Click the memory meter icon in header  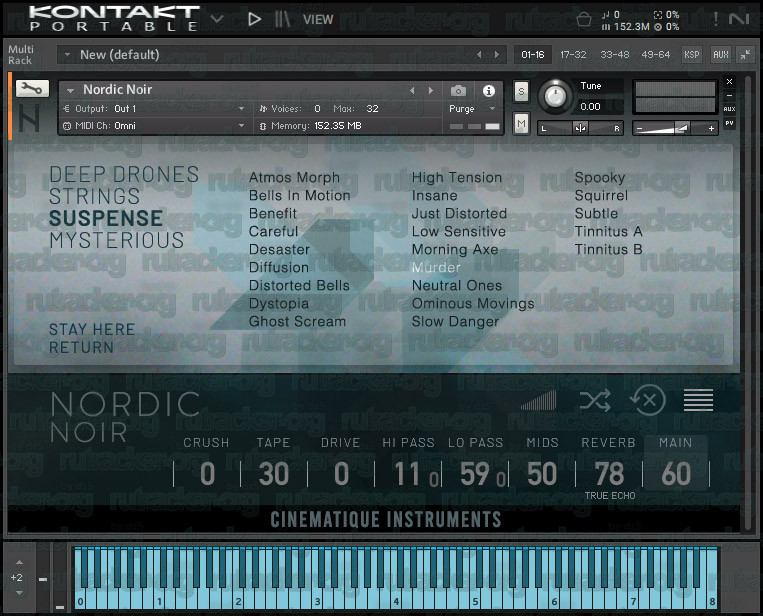pyautogui.click(x=605, y=27)
